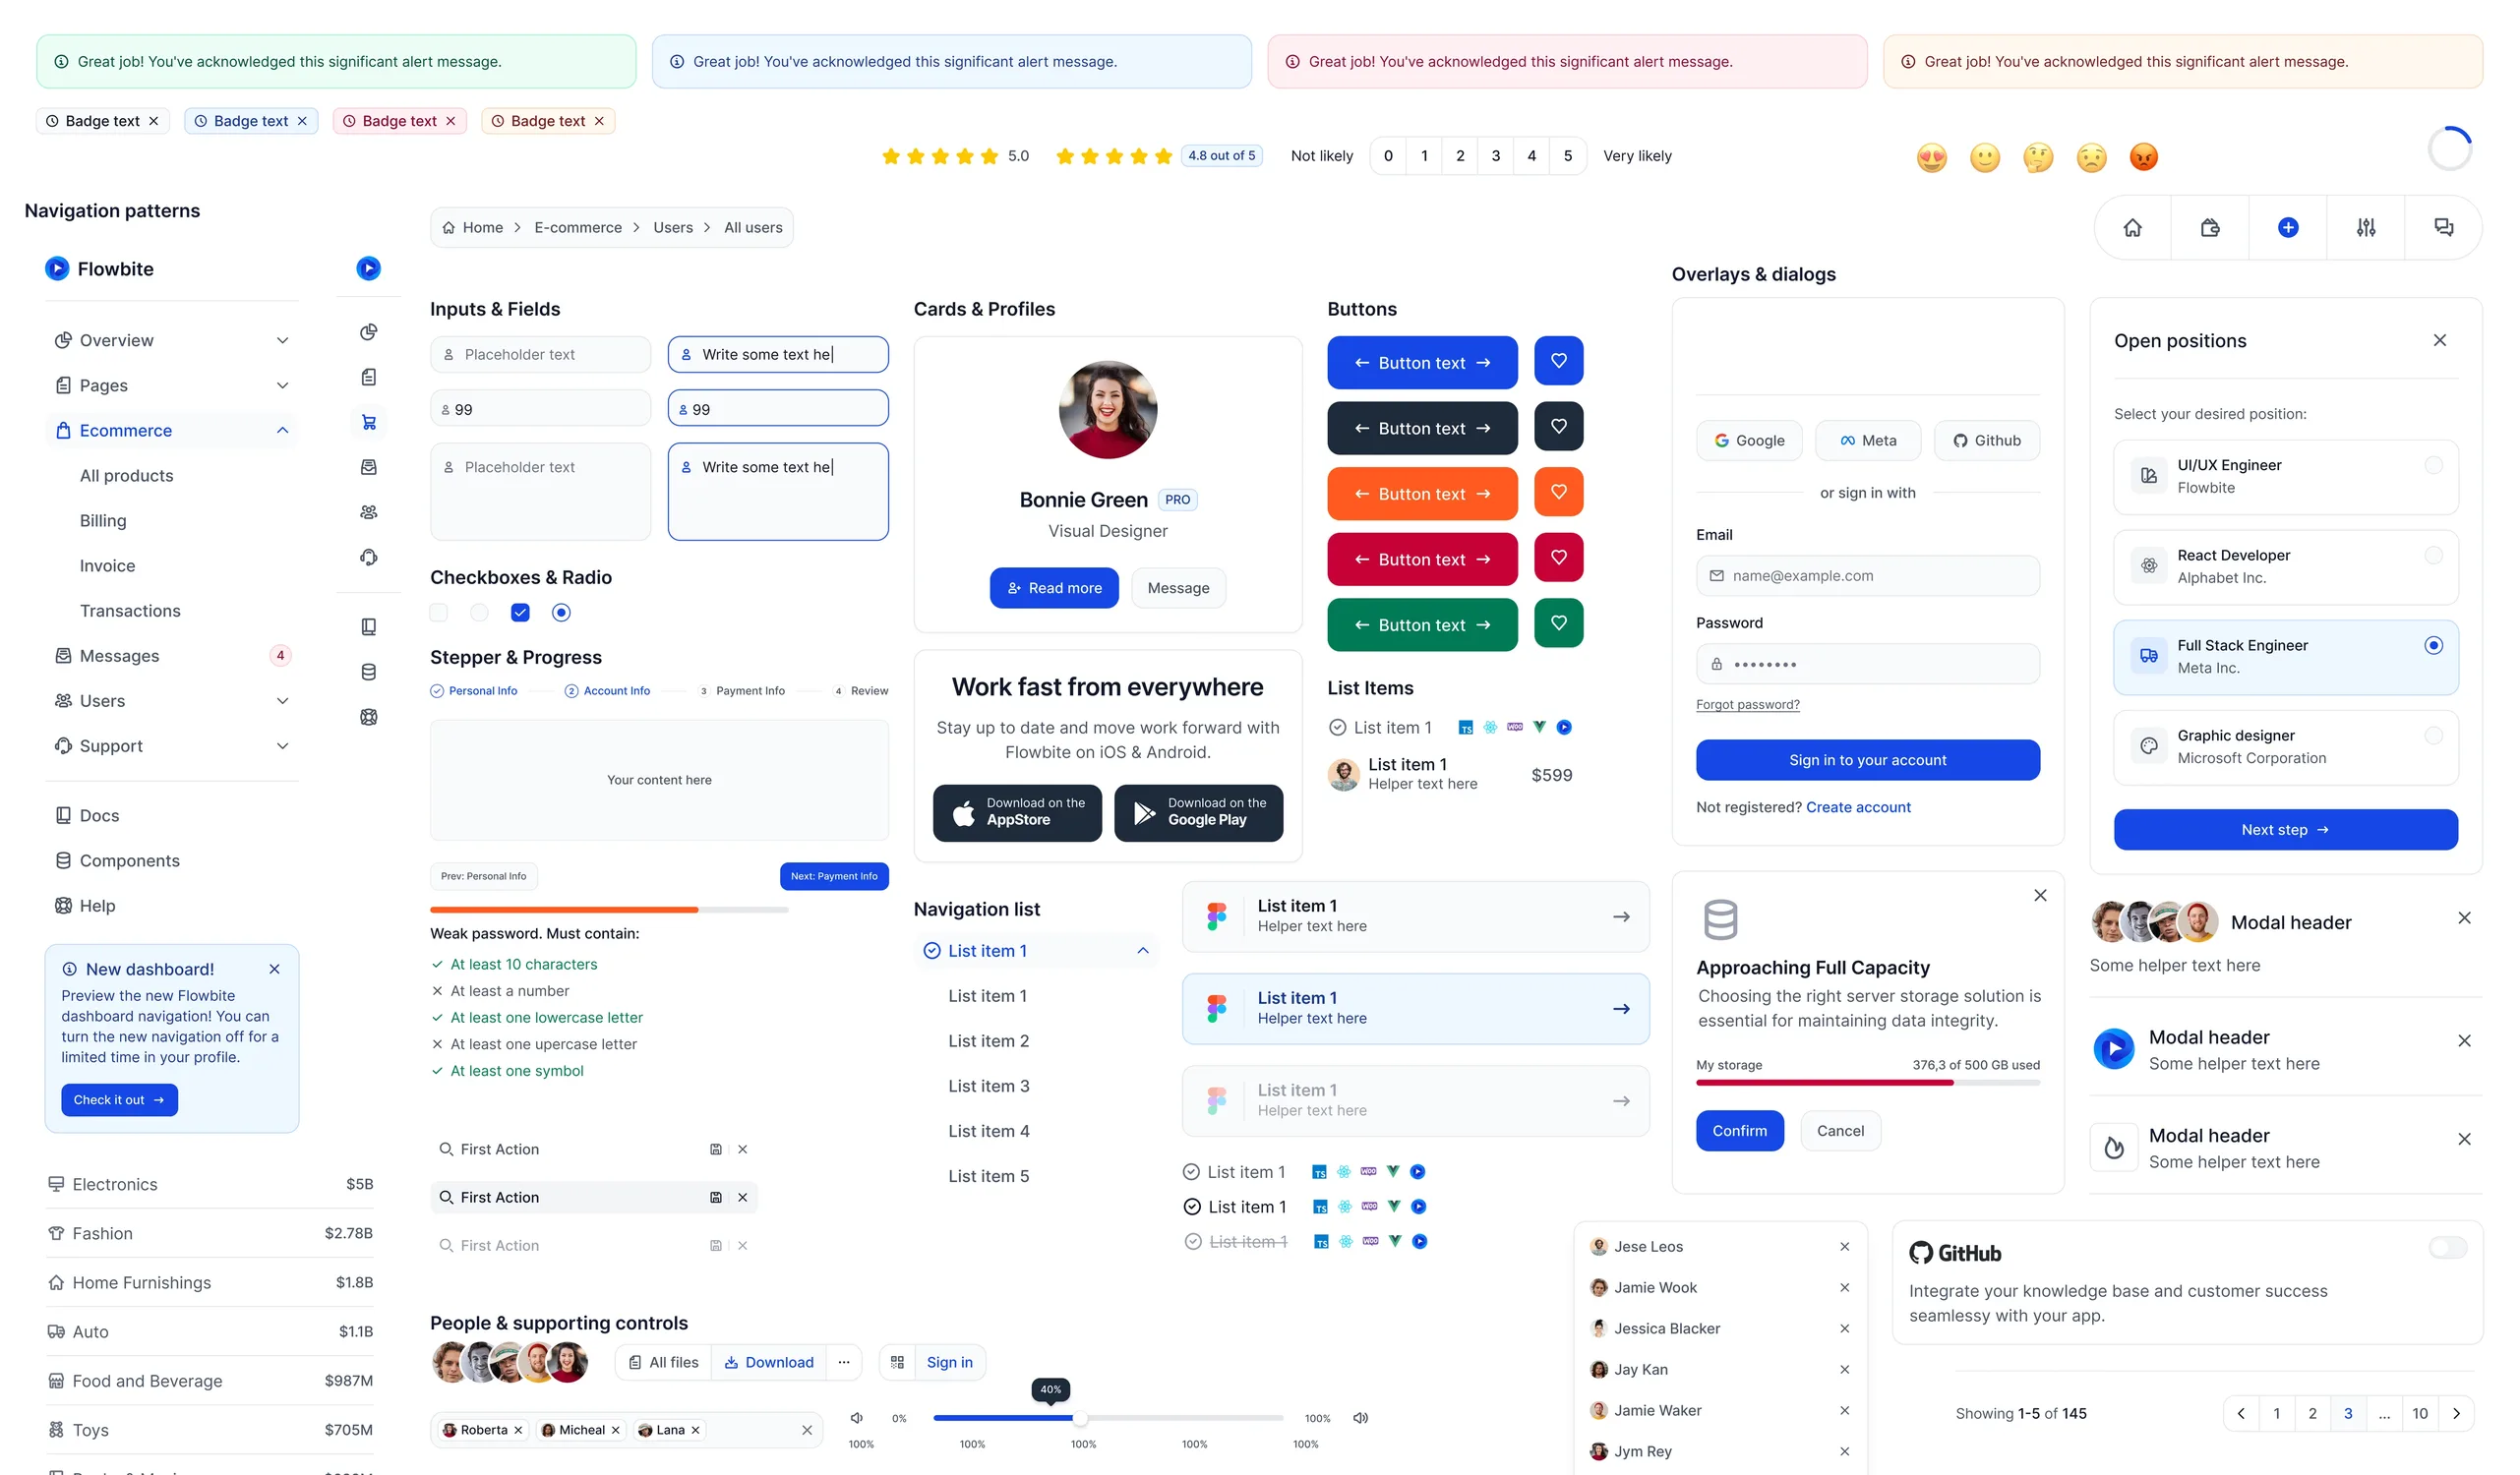
Task: Expand the Overview sidebar menu
Action: 172,340
